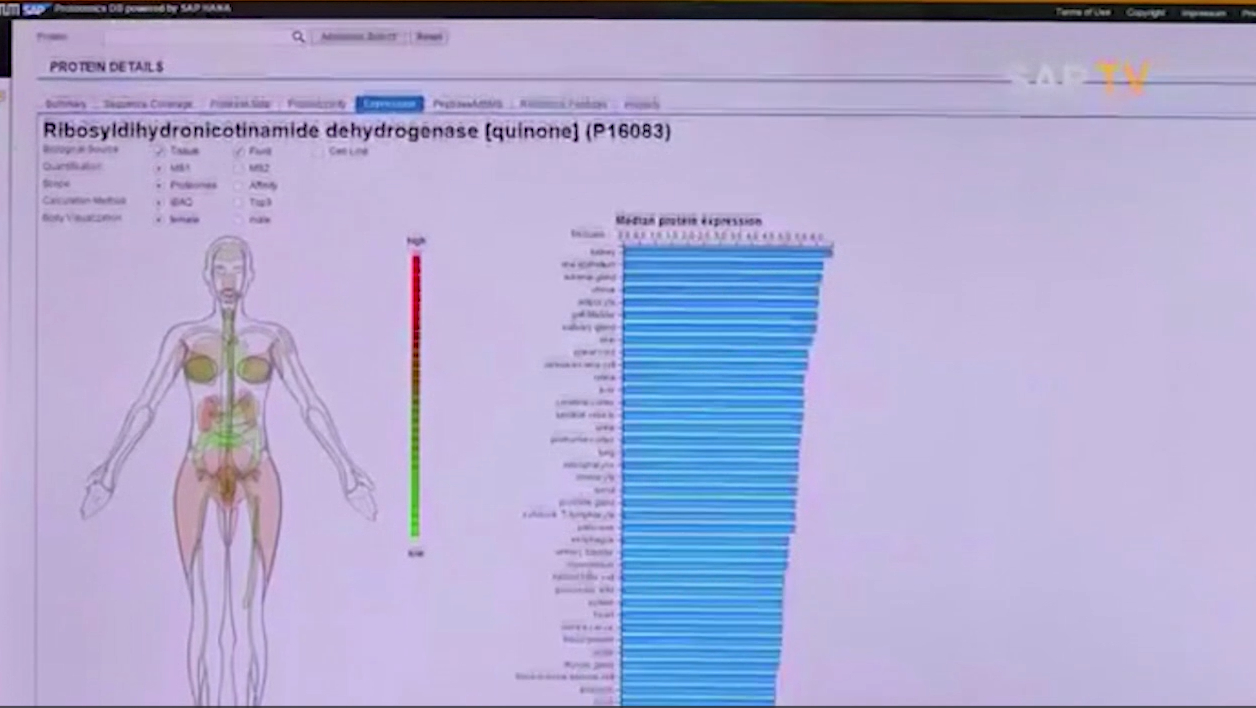This screenshot has height=708, width=1256.
Task: Click the Advanced Search button
Action: pyautogui.click(x=358, y=37)
